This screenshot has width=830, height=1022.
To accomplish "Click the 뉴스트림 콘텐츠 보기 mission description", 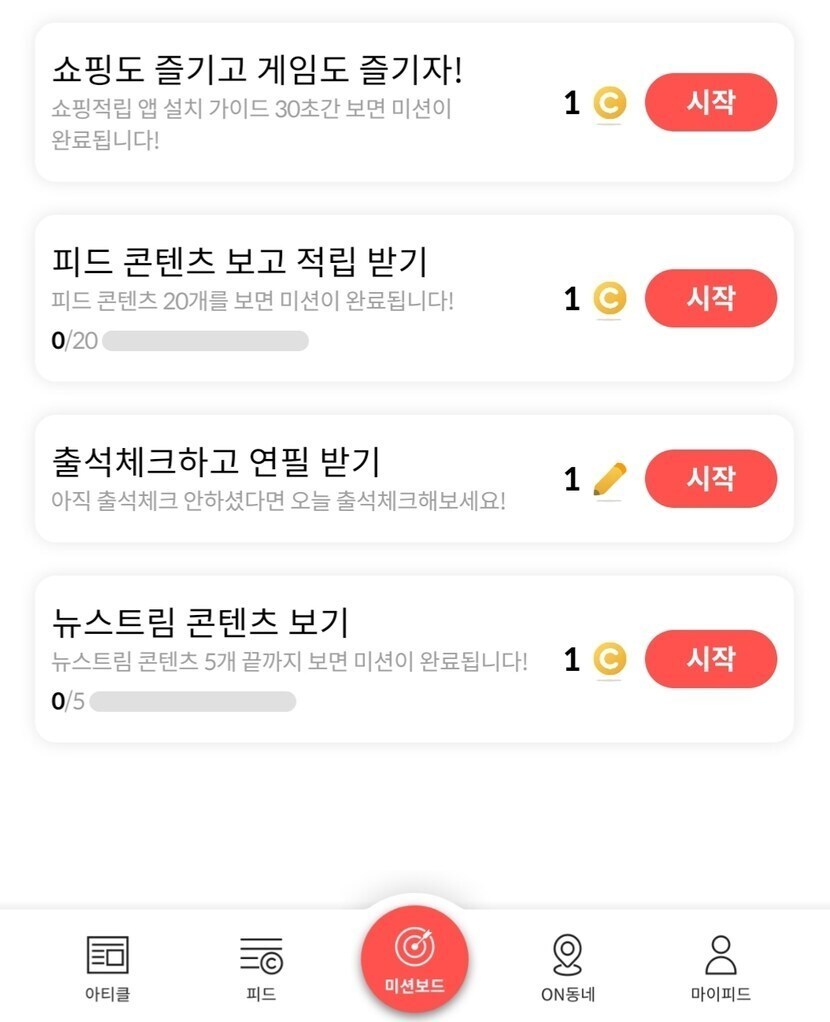I will [x=289, y=662].
